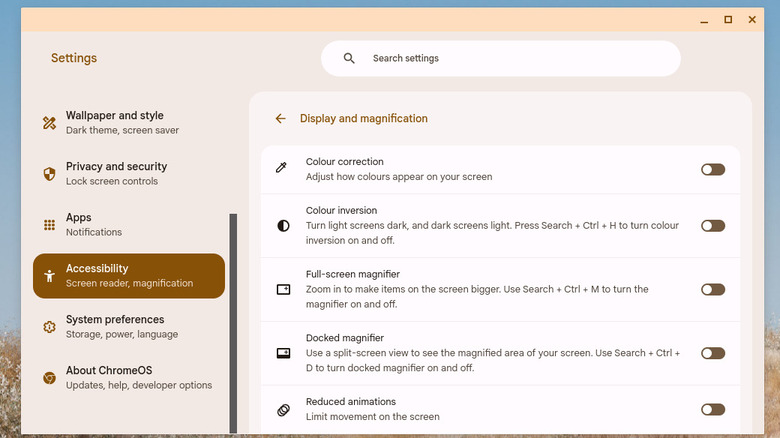Click the System preferences gear icon

[x=49, y=327]
